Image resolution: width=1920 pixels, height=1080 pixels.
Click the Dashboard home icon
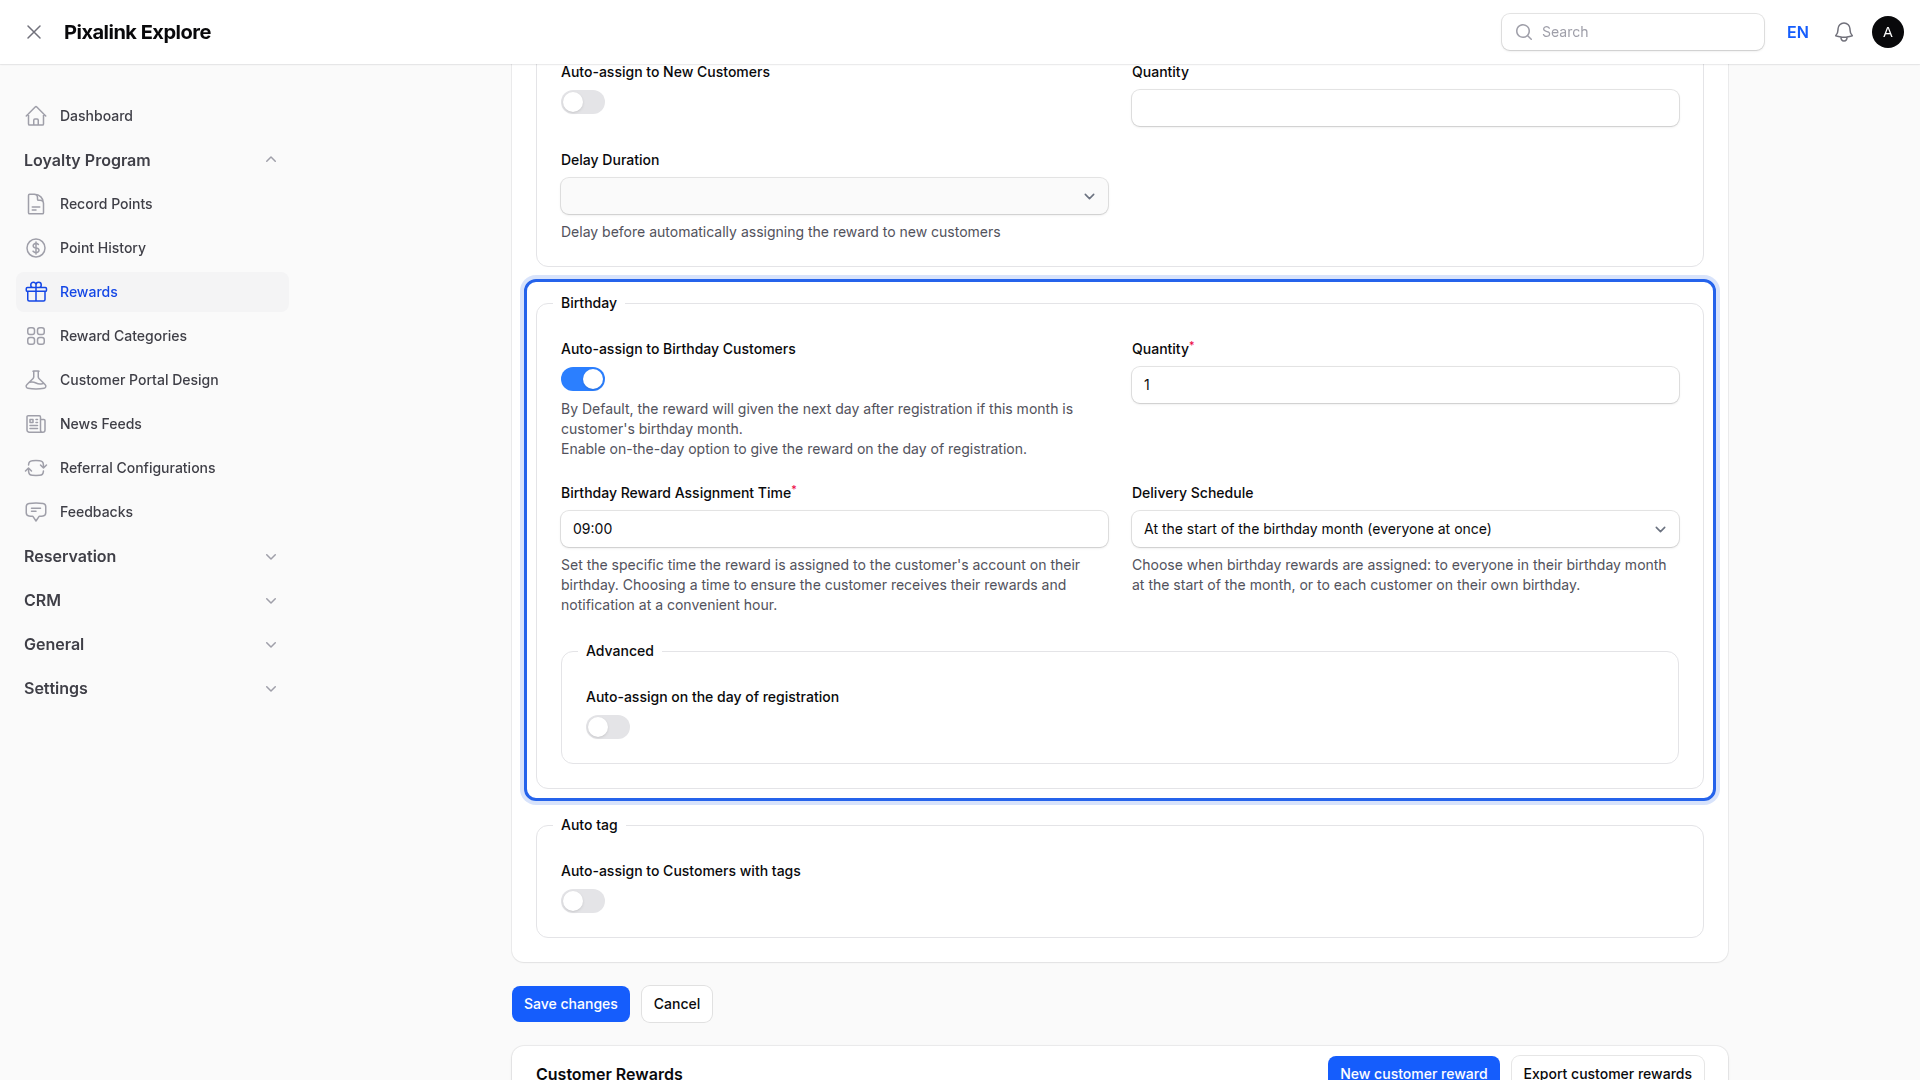pyautogui.click(x=36, y=116)
